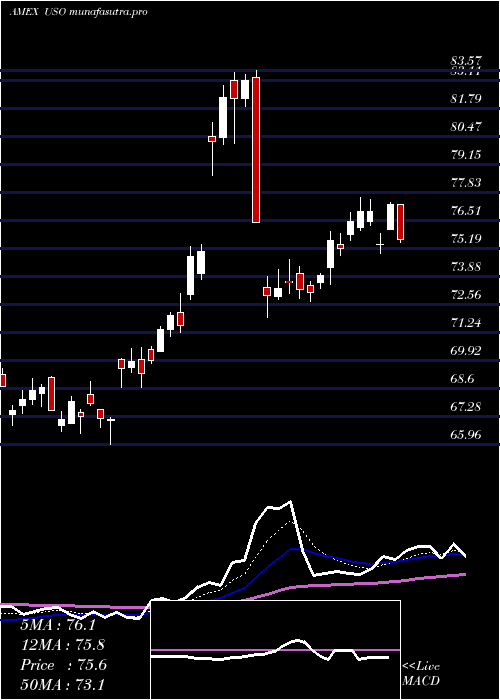The image size is (500, 700).
Task: Click the 12MA : 75.8 legend text
Action: pyautogui.click(x=62, y=645)
